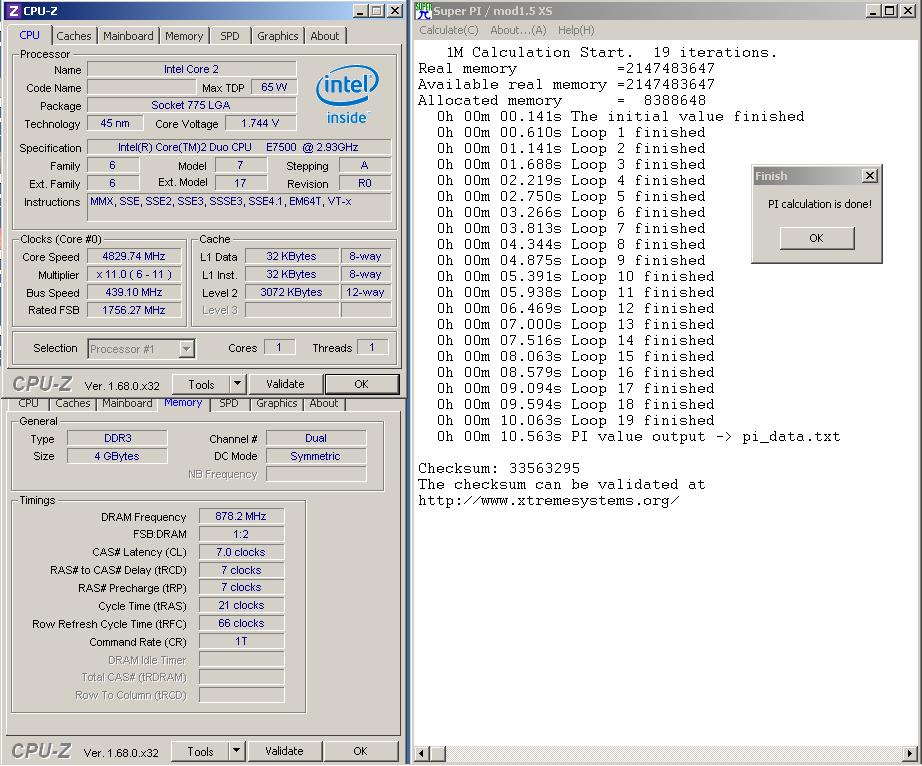Switch to Caches tab in lower CPU-Z
Viewport: 922px width, 766px height.
coord(73,403)
